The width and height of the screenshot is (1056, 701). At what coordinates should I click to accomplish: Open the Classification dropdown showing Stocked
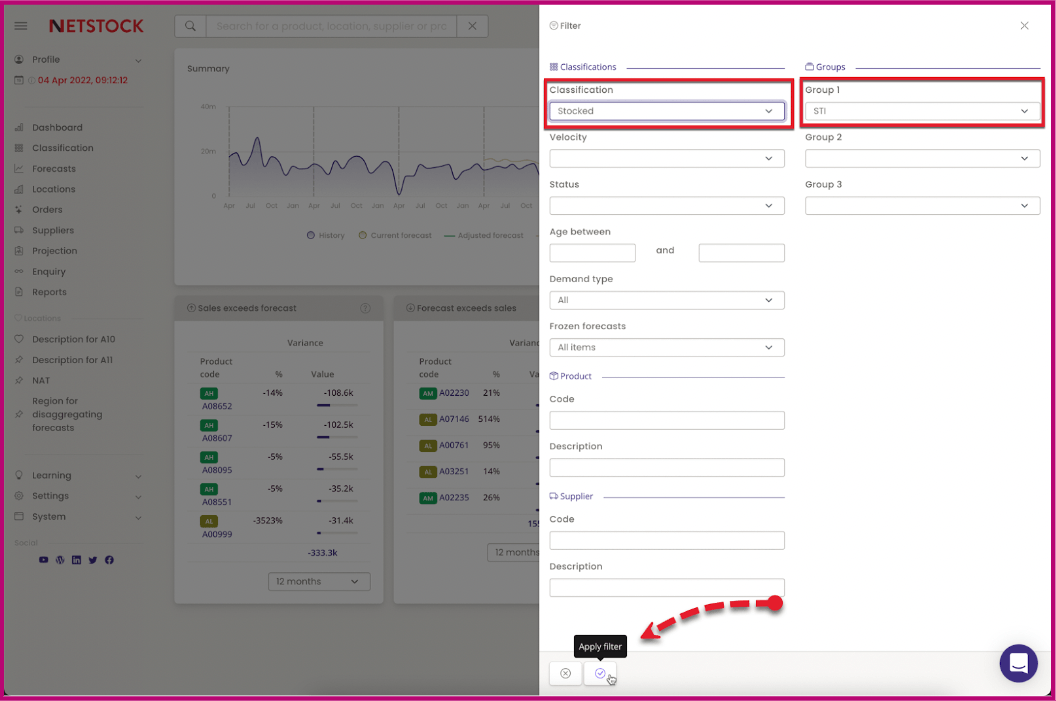[666, 111]
